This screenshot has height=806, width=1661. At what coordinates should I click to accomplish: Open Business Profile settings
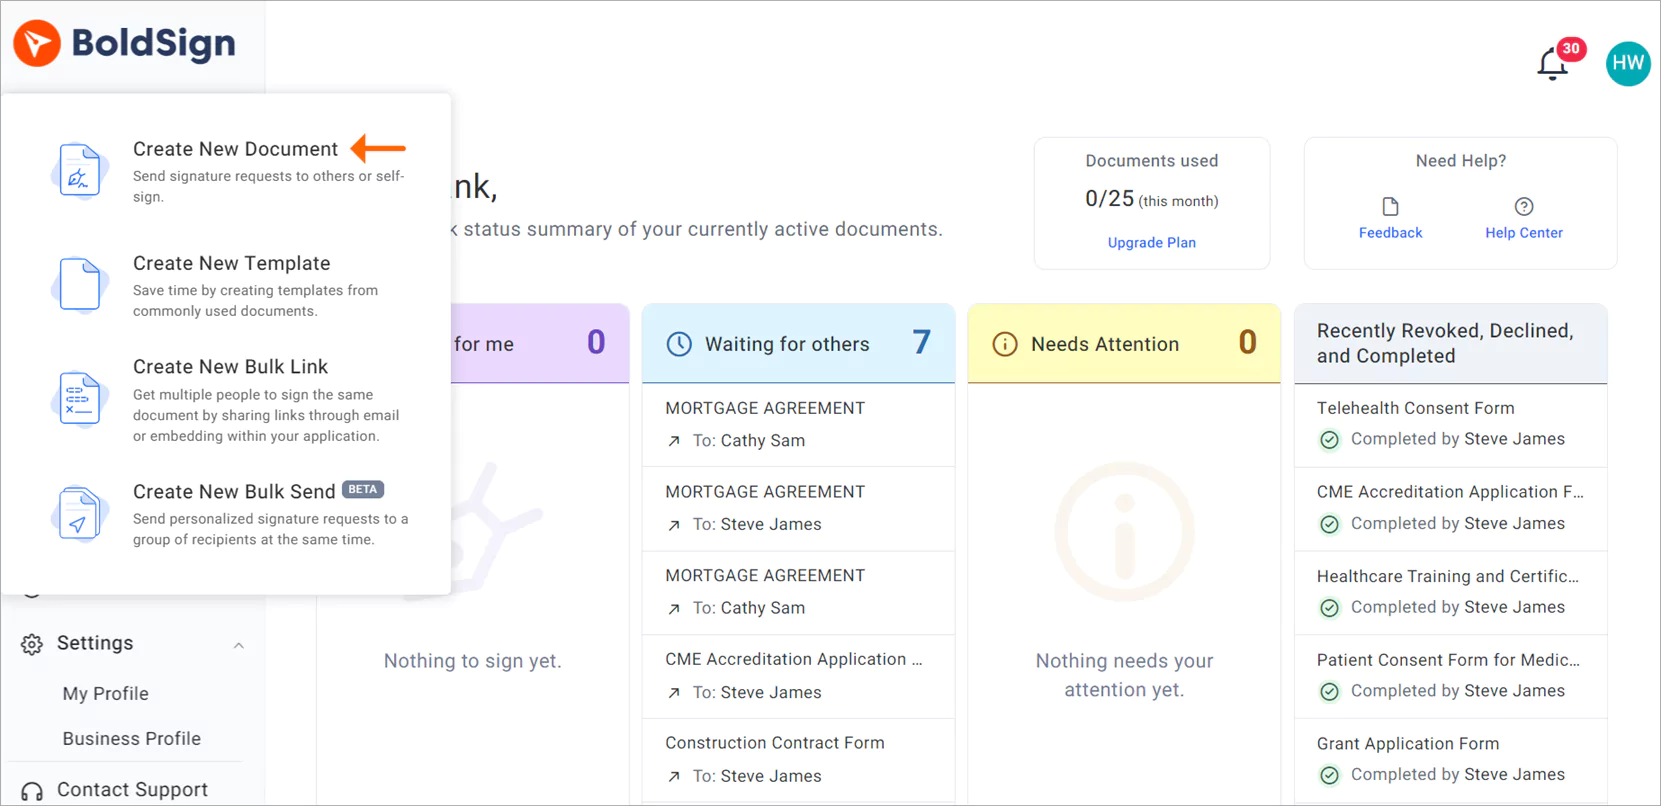pos(131,738)
